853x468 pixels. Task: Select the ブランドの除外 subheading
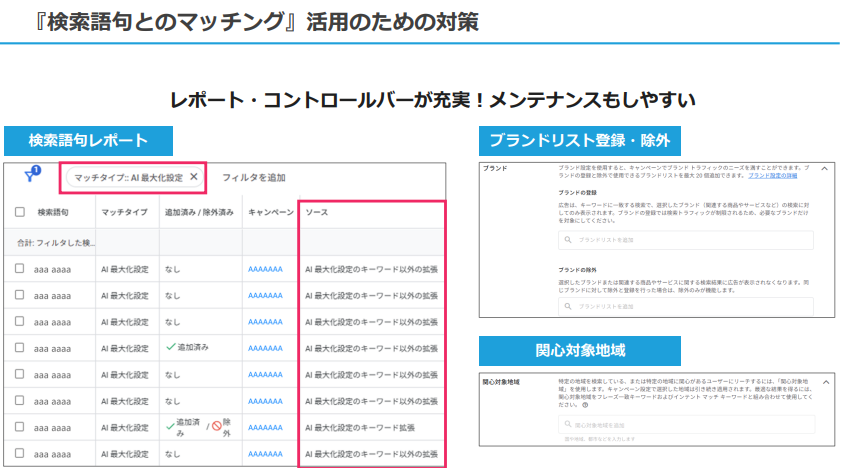pos(577,270)
